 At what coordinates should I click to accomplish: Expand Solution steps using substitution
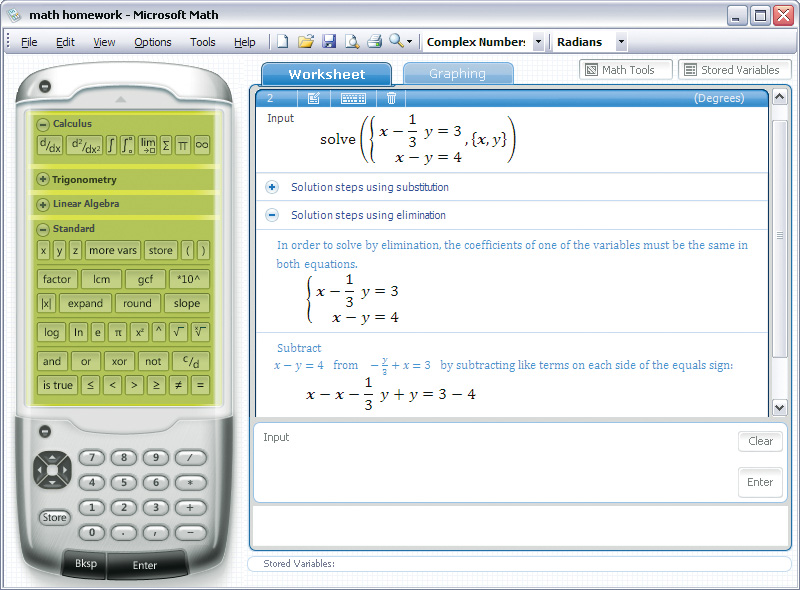[x=272, y=187]
